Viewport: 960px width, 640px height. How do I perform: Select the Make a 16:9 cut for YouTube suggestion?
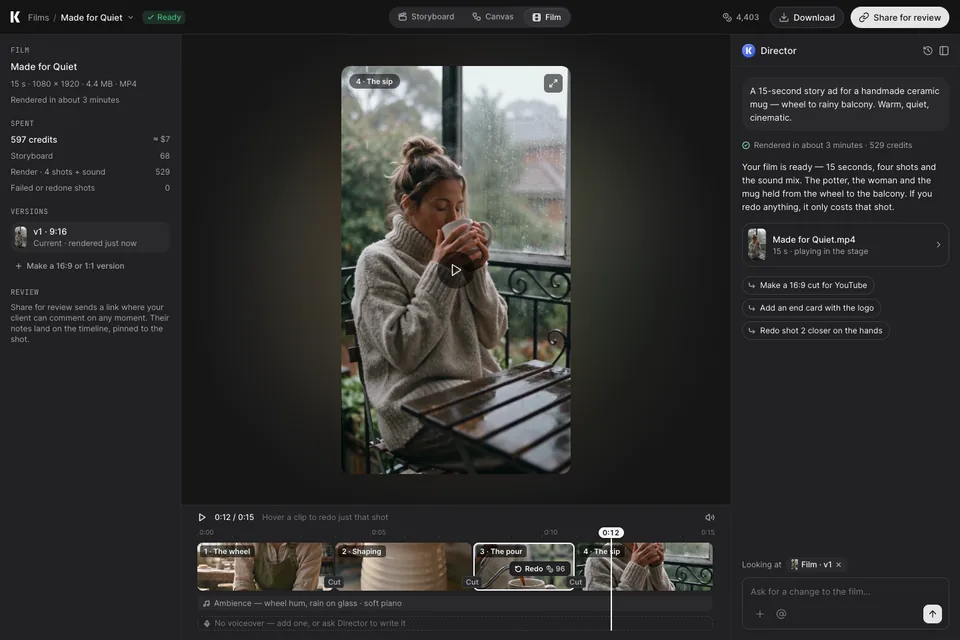coord(808,285)
